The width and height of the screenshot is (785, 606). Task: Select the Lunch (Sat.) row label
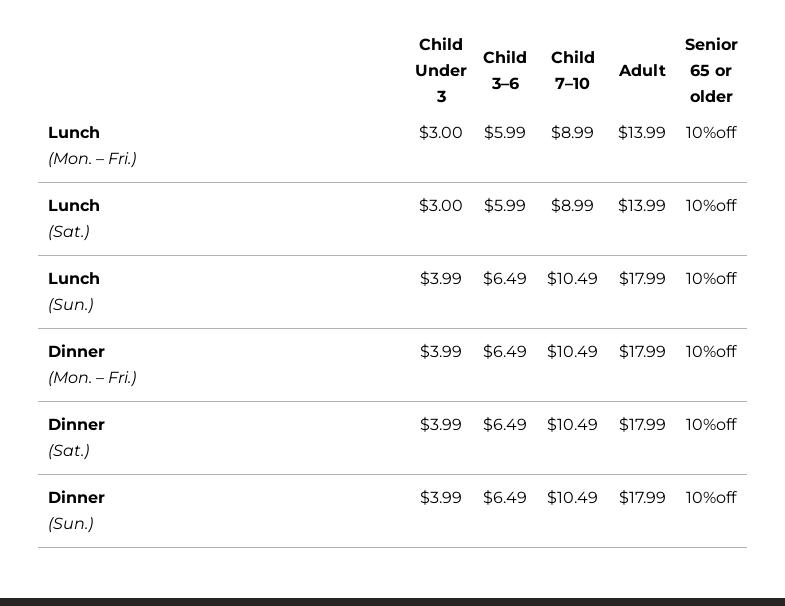point(74,218)
